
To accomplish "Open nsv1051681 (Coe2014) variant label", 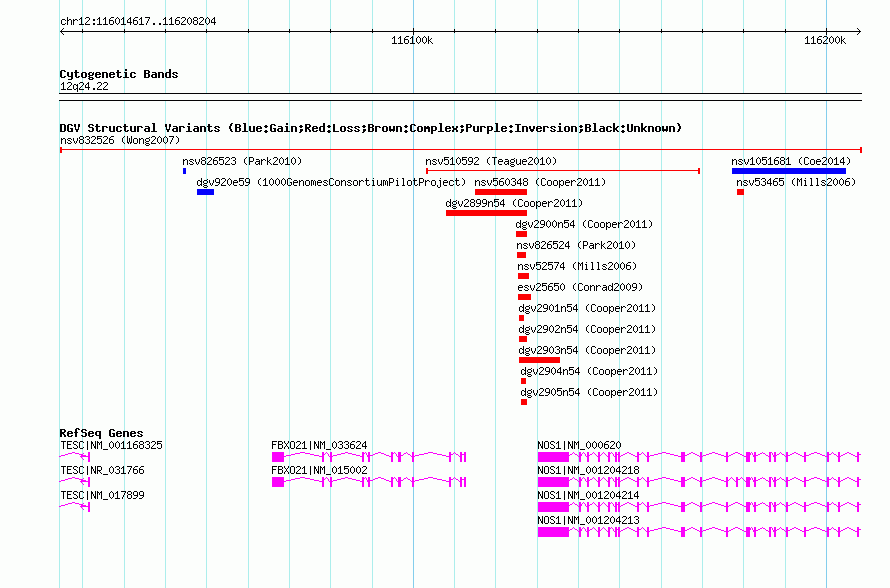I will (791, 161).
